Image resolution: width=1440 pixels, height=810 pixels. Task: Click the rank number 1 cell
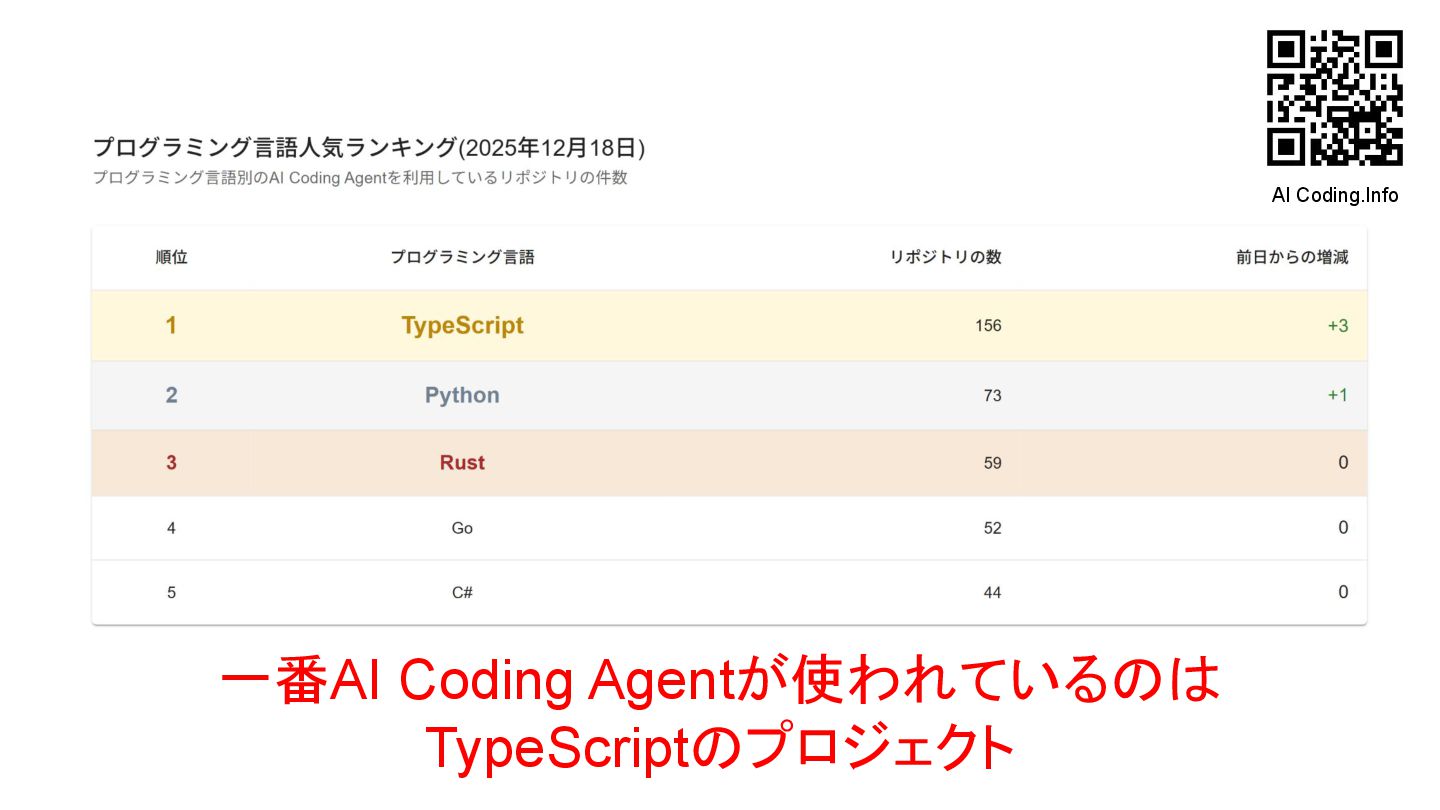pos(171,325)
